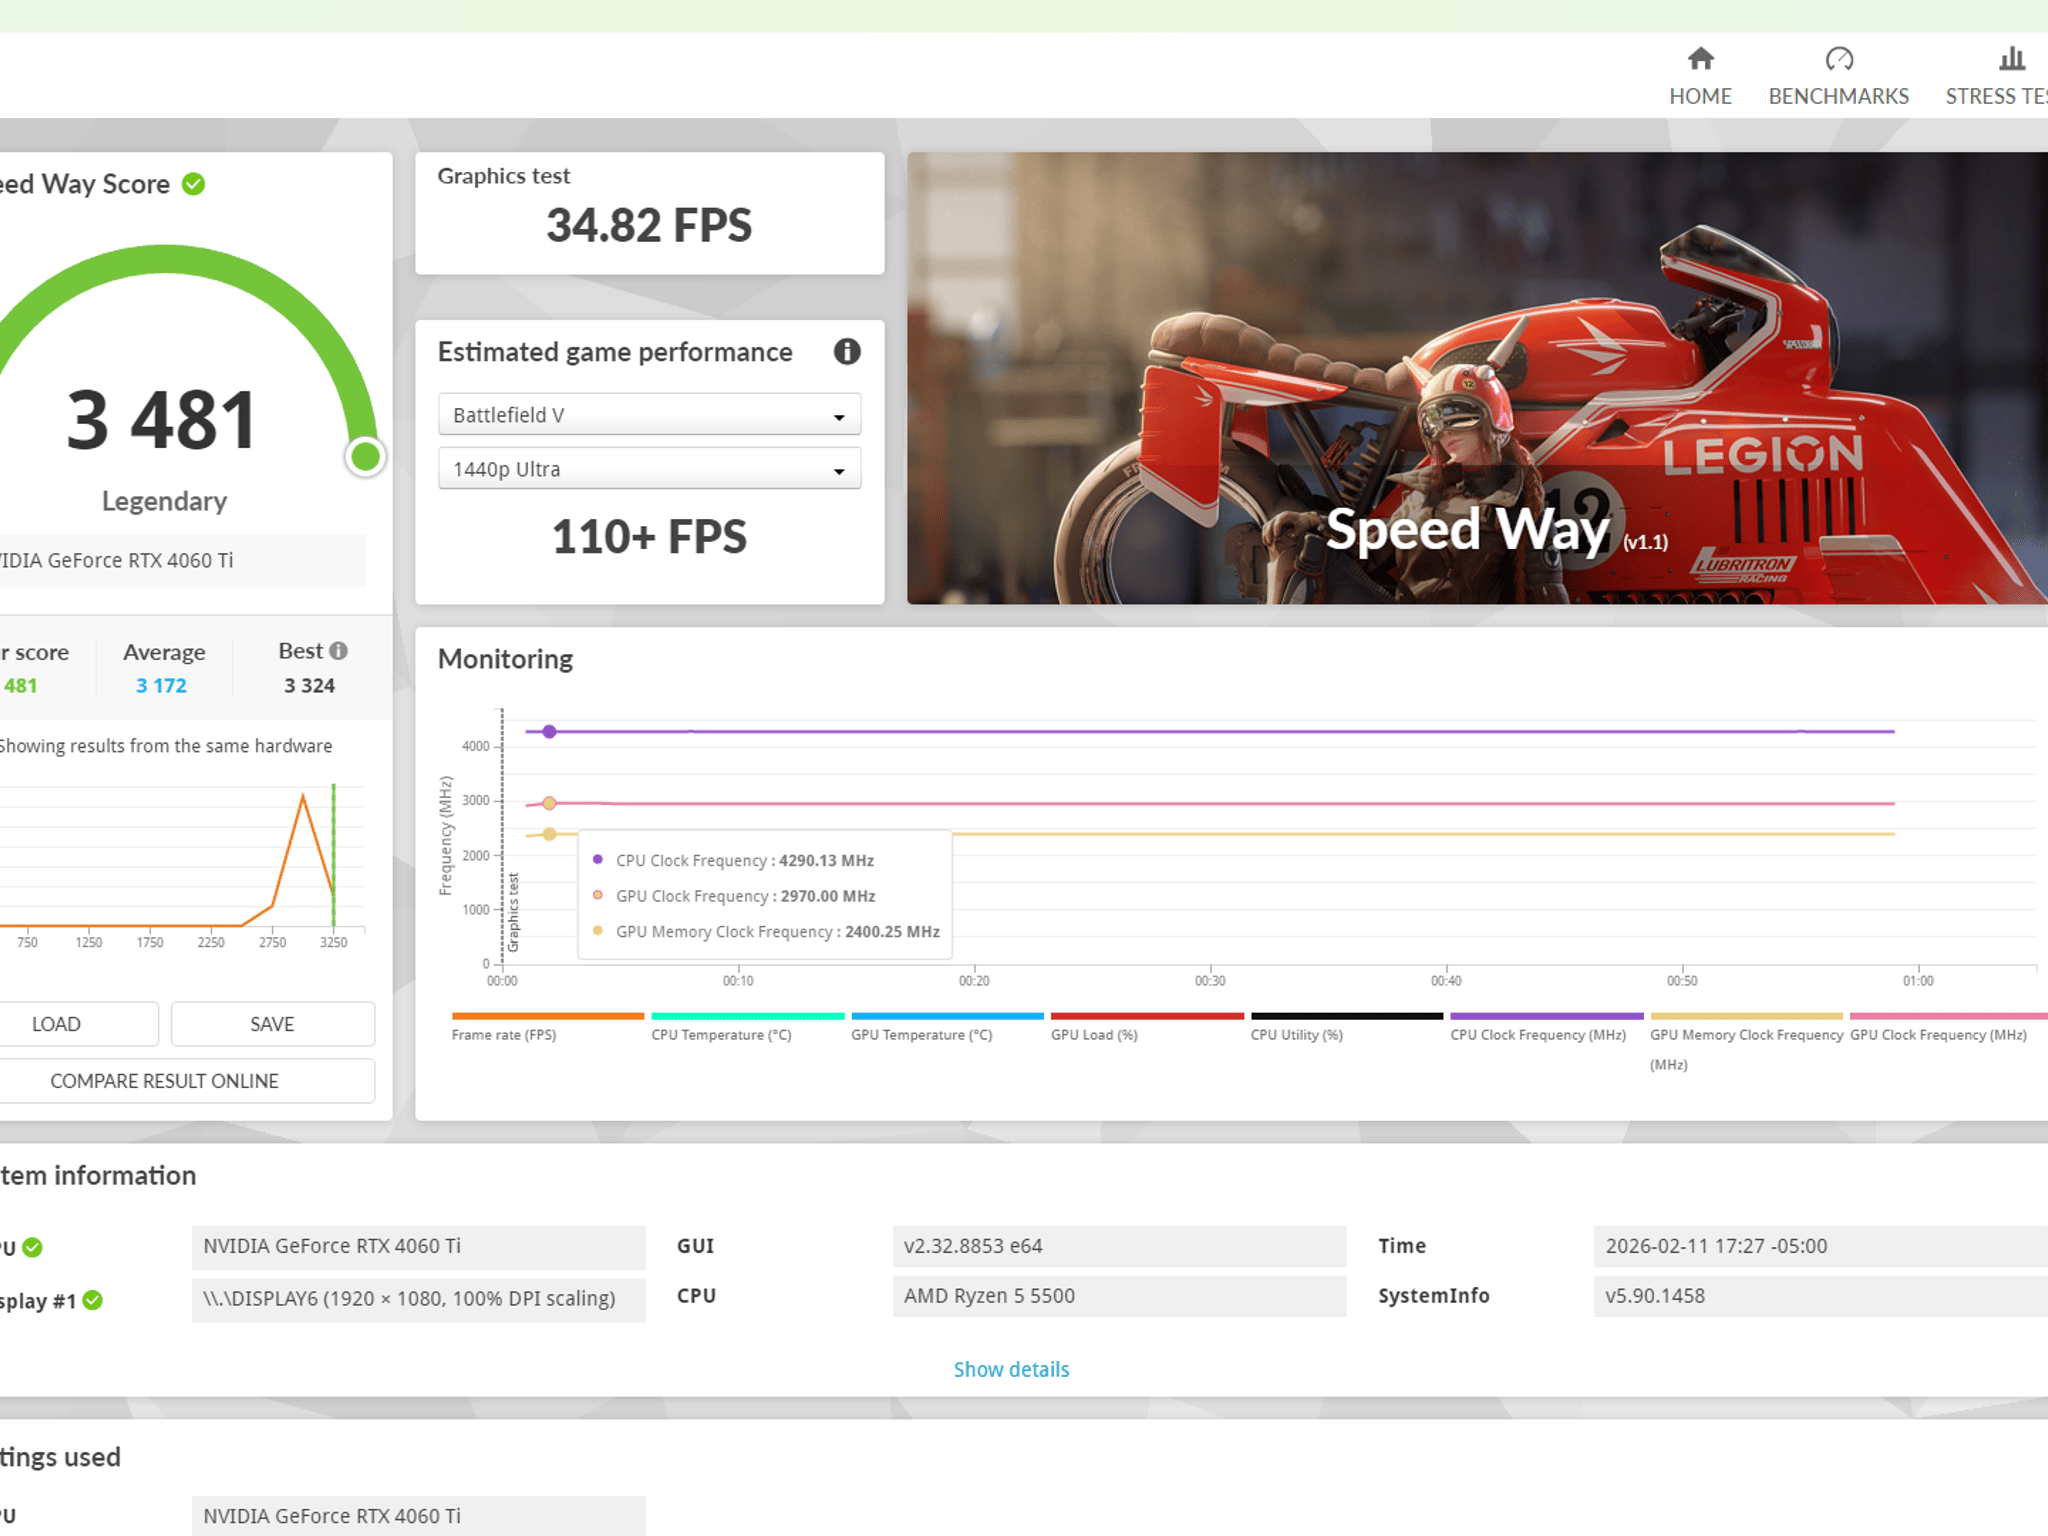Open the Stress Tests chart icon
Screen dimensions: 2048x1536
(2011, 59)
